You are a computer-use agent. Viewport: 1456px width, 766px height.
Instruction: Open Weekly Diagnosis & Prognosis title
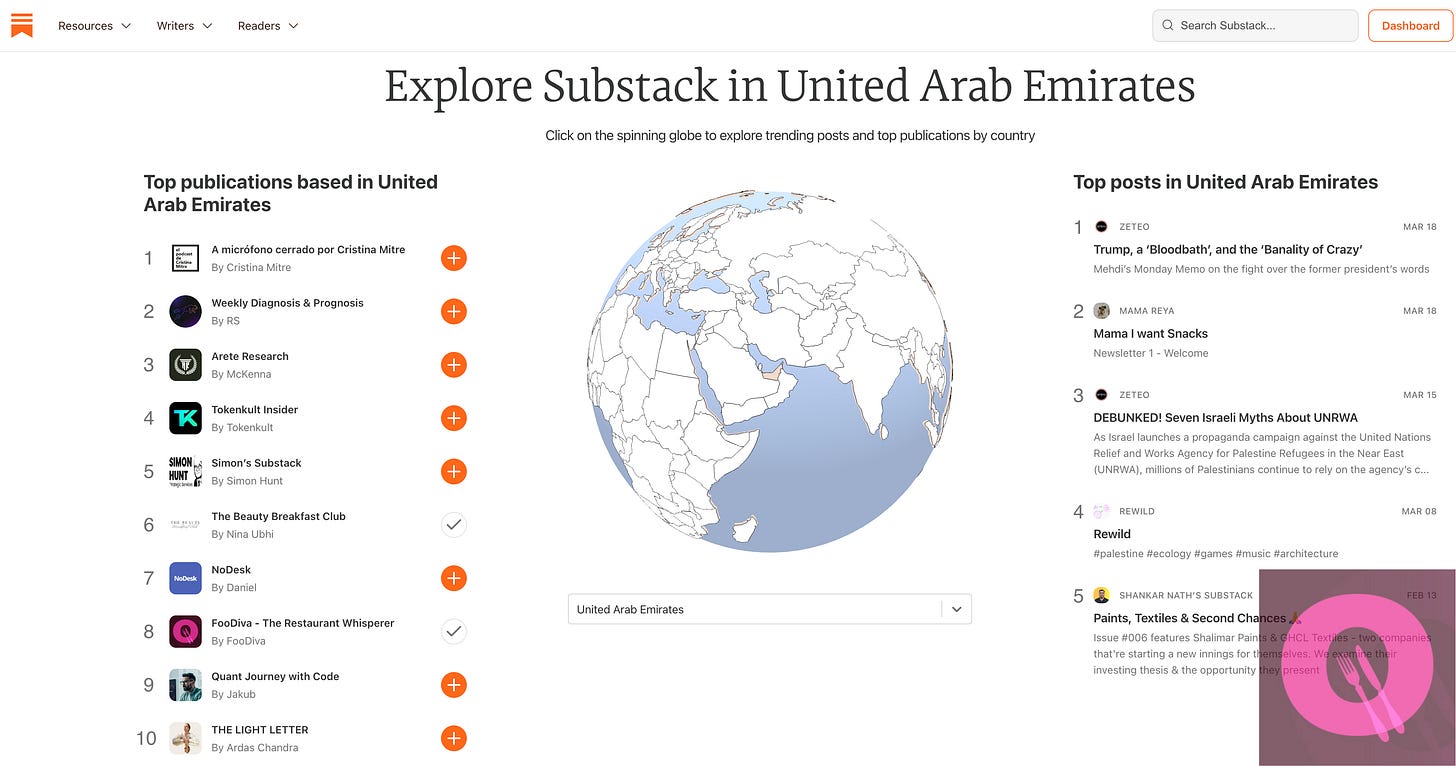tap(287, 303)
